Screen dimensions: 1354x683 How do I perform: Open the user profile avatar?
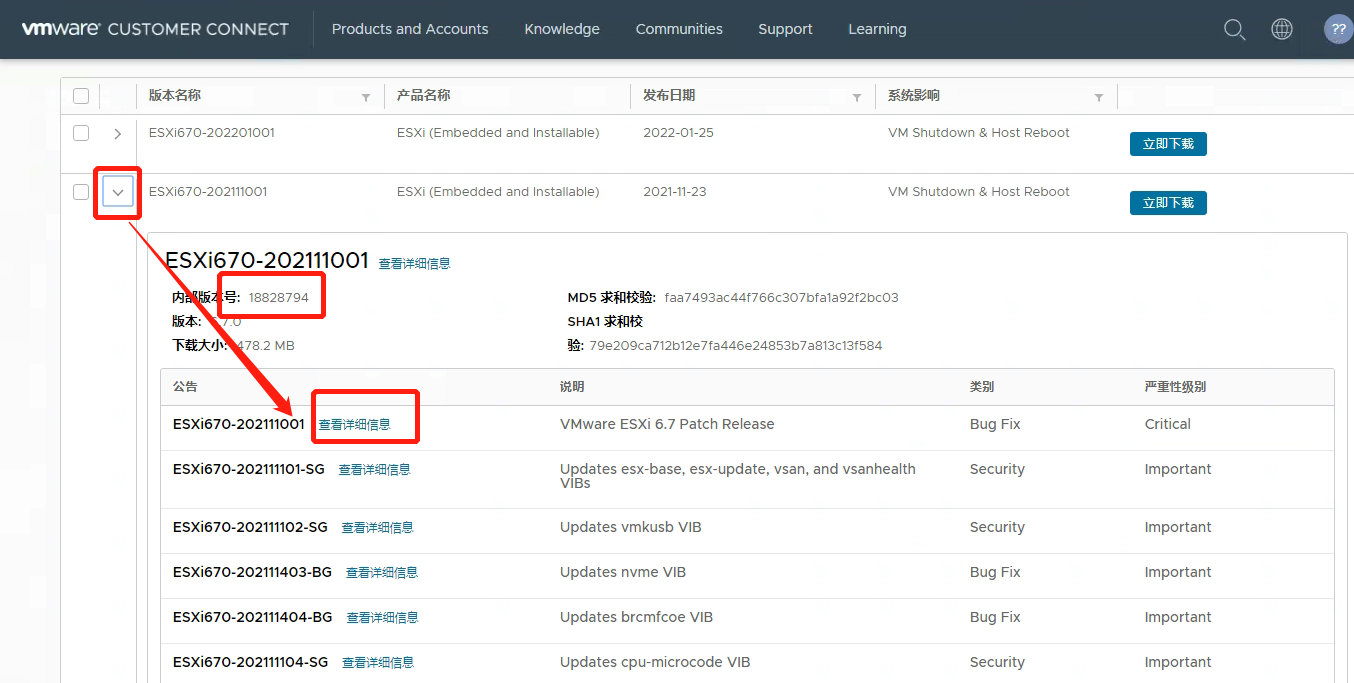coord(1338,29)
